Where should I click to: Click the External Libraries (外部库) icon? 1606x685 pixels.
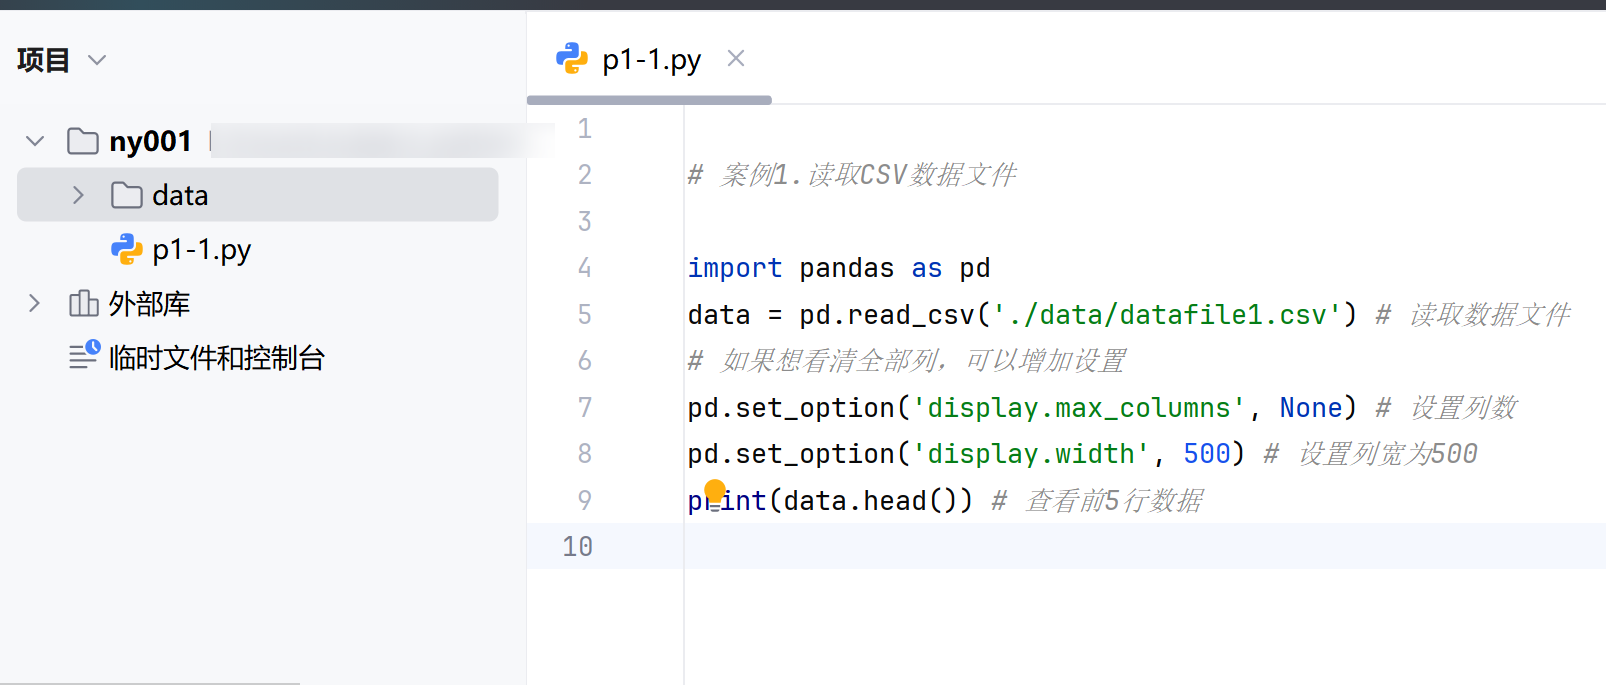(x=84, y=303)
